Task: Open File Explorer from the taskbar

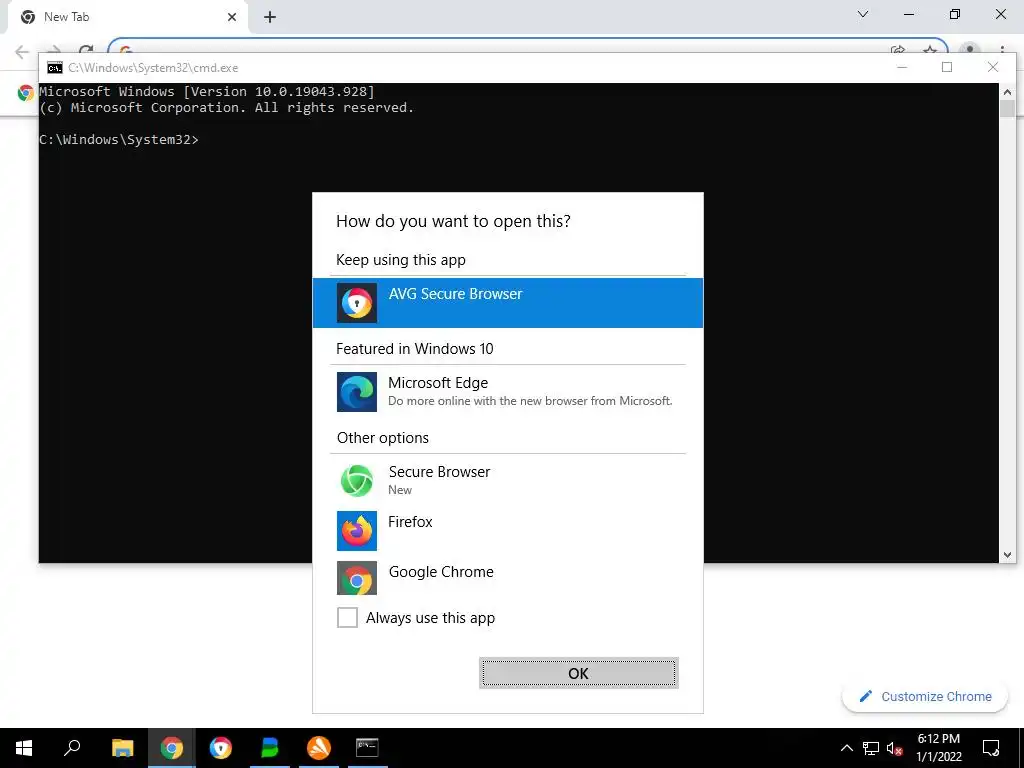Action: coord(122,748)
